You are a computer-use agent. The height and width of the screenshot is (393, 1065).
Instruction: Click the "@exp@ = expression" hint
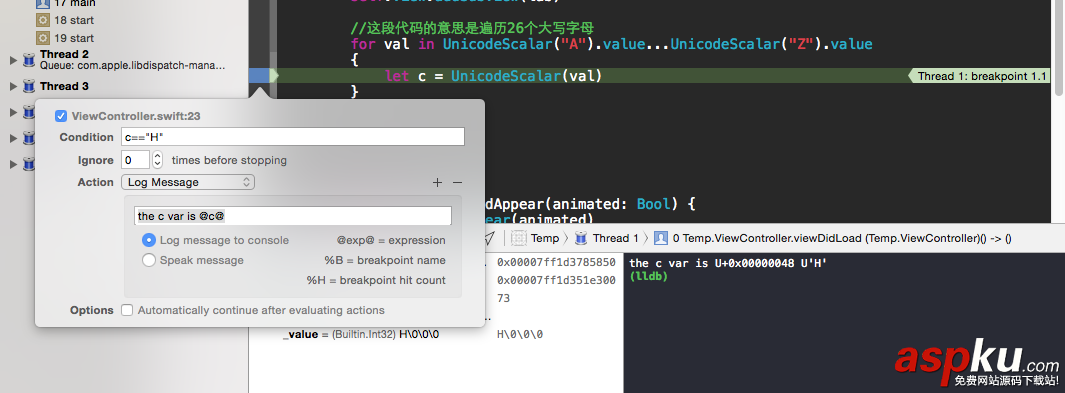(x=391, y=240)
